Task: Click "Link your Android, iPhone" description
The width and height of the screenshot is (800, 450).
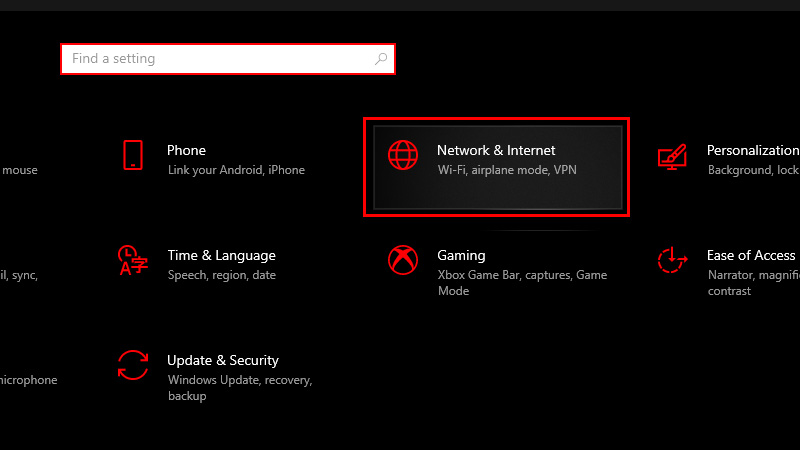Action: pos(236,170)
